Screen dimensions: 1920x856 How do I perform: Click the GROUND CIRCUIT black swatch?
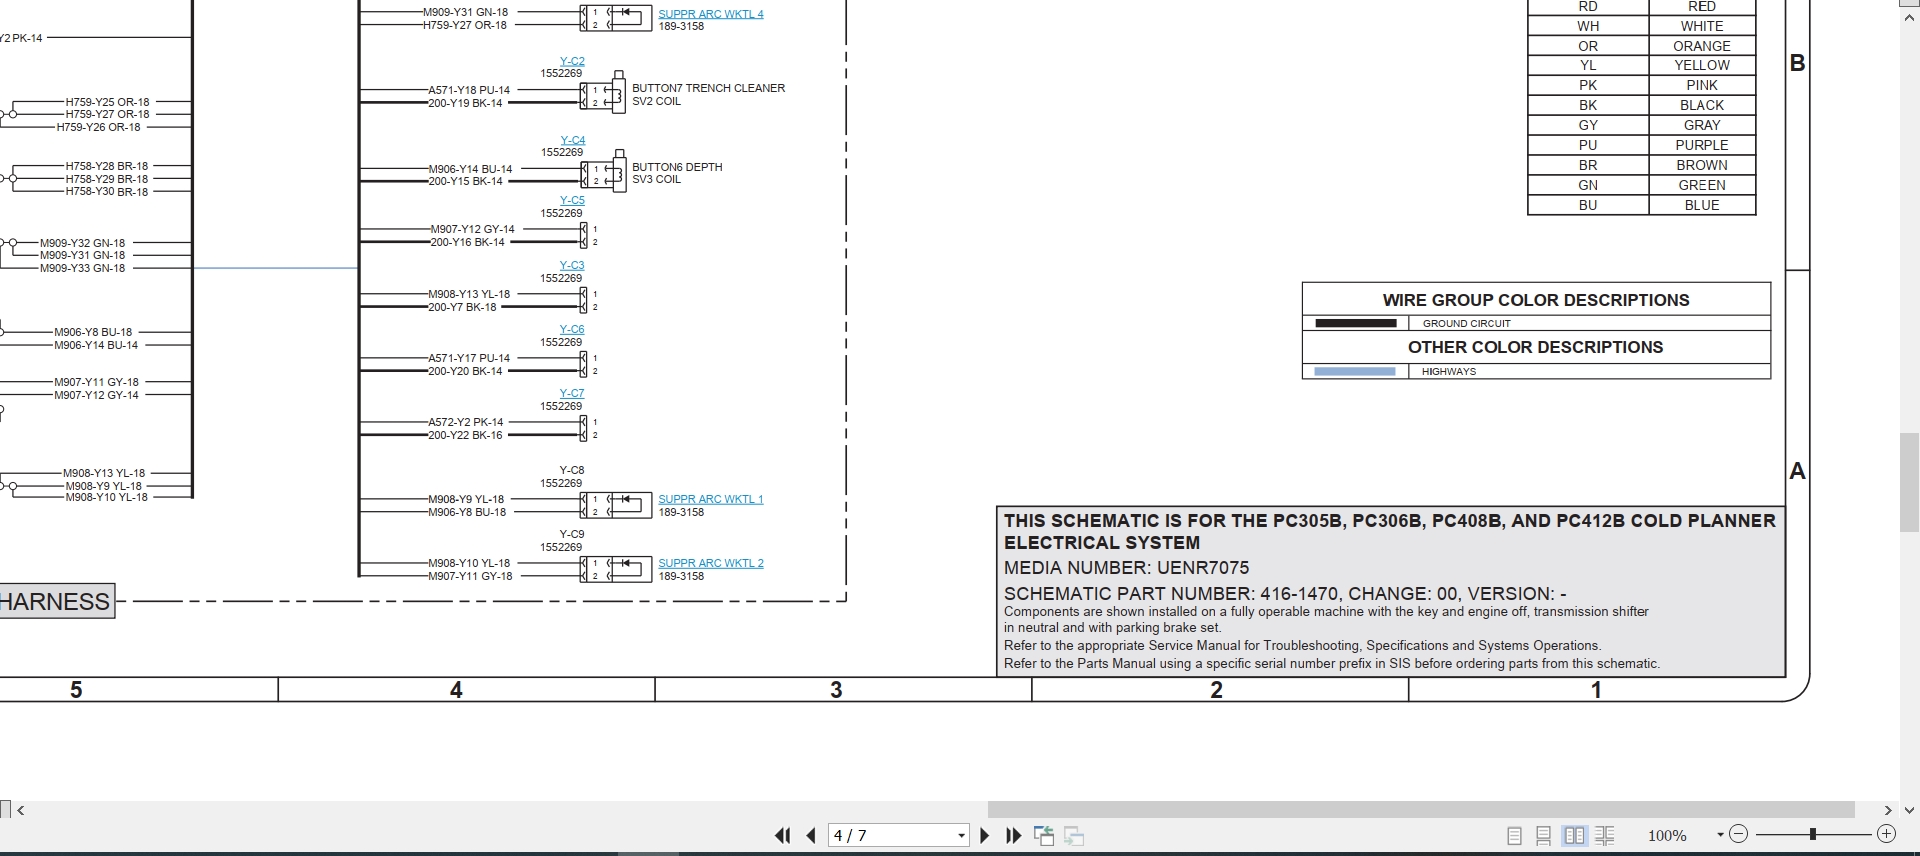coord(1355,323)
